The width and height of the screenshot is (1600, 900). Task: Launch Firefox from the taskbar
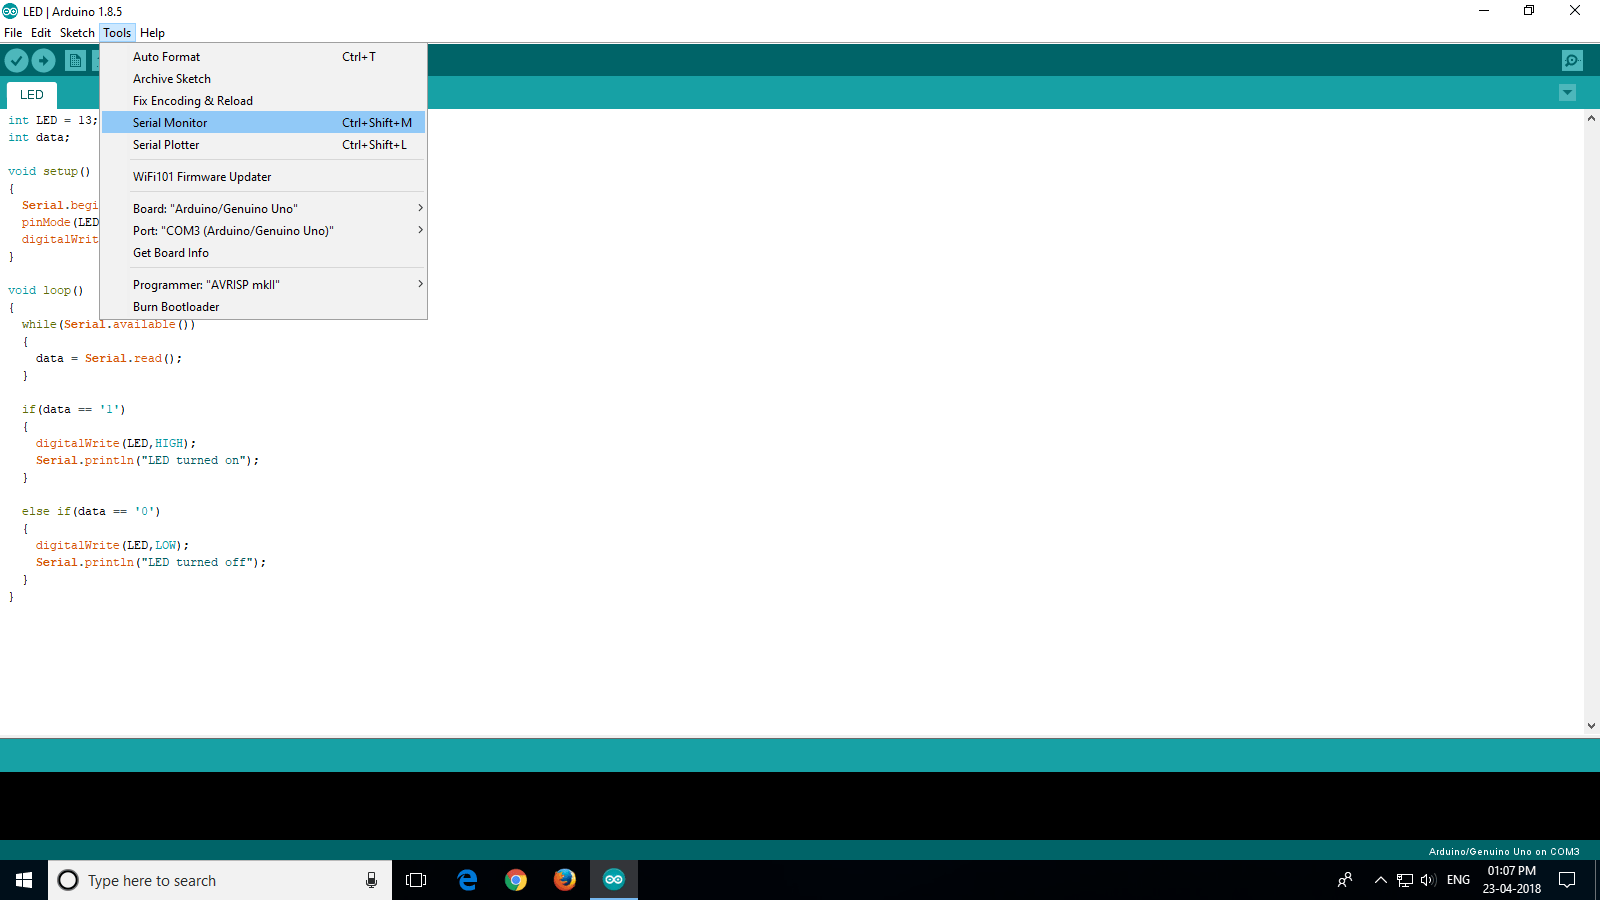pyautogui.click(x=564, y=880)
